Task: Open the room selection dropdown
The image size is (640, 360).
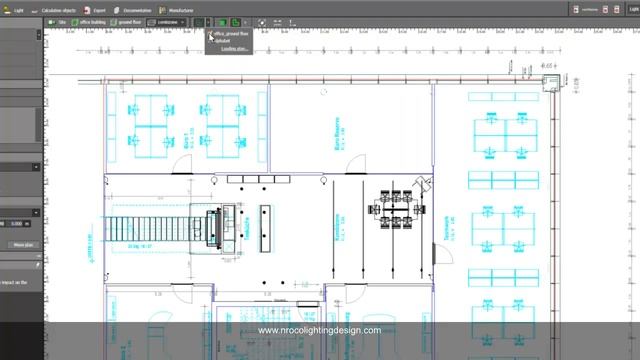Action: click(x=167, y=22)
